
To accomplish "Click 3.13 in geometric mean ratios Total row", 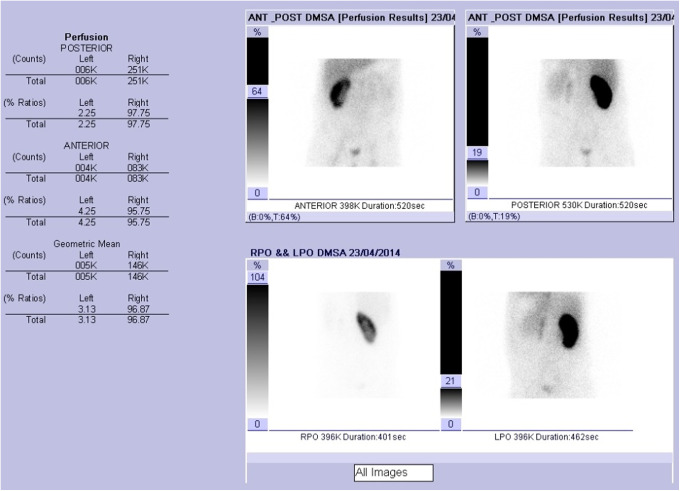I will point(87,320).
